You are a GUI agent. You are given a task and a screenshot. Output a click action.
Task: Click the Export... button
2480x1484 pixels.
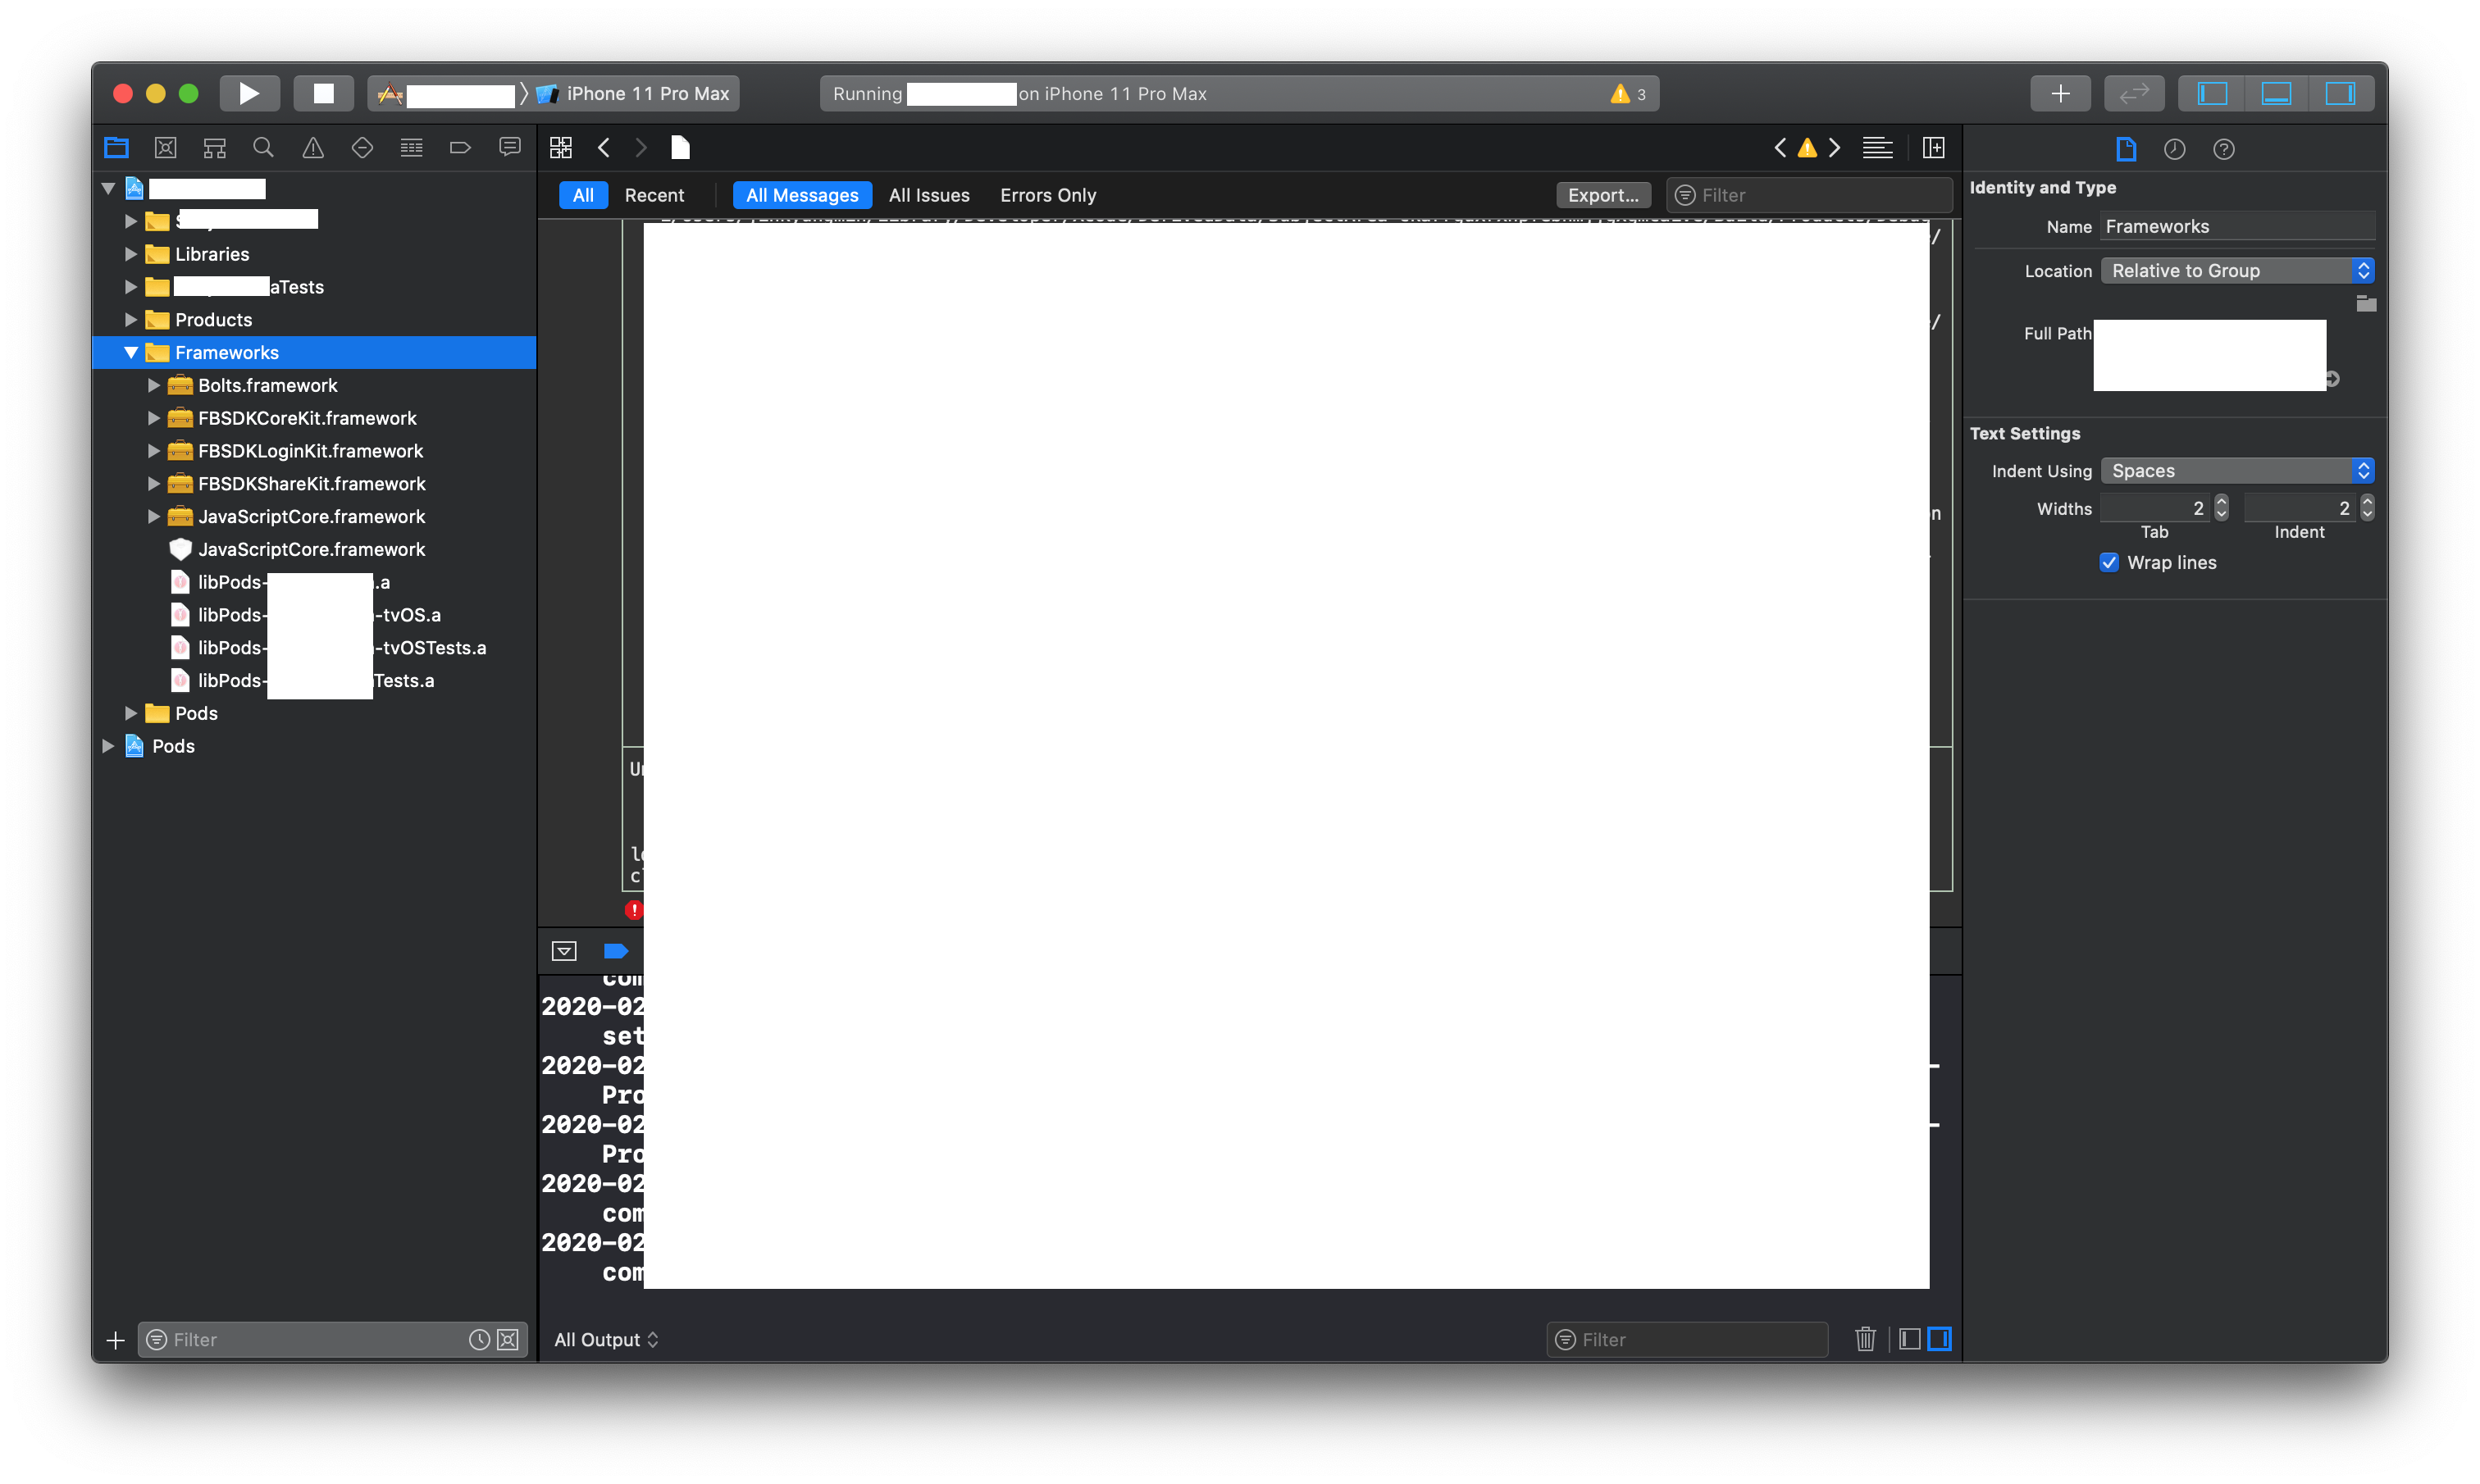click(1603, 195)
